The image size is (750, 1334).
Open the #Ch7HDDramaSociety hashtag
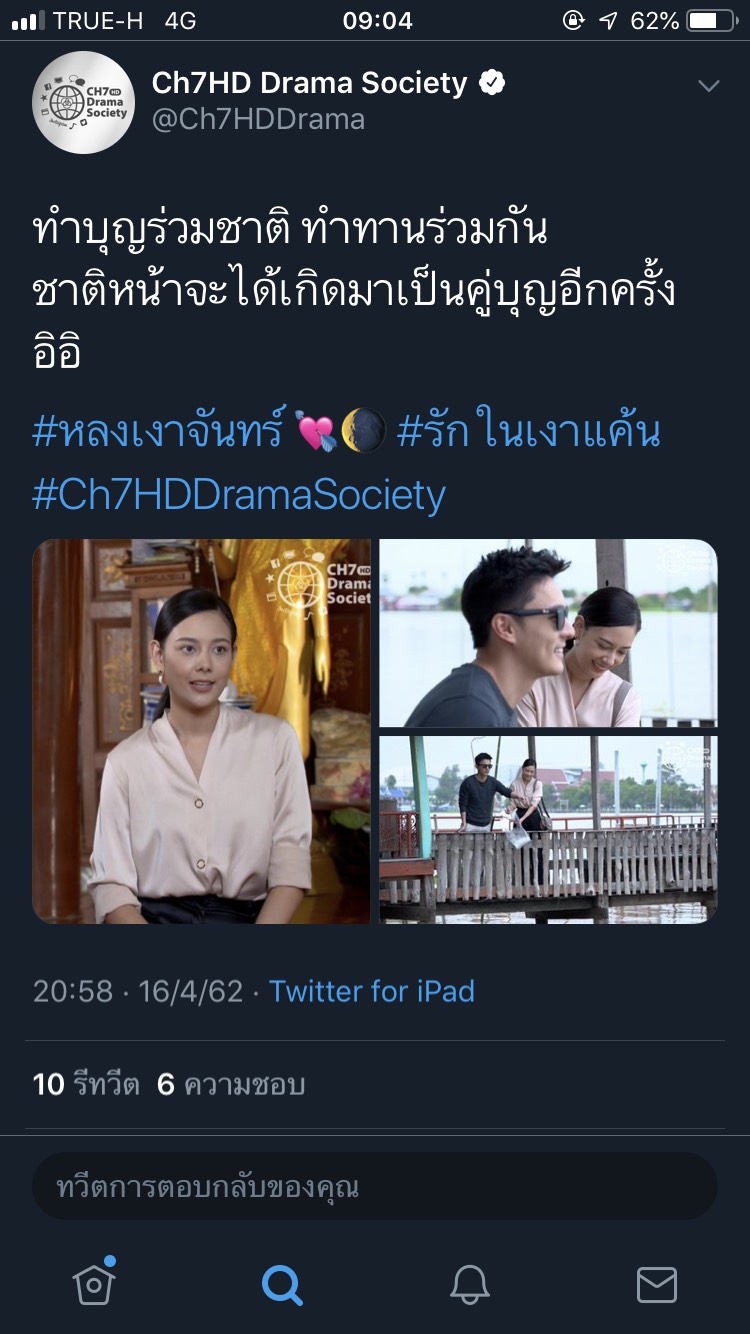click(239, 495)
